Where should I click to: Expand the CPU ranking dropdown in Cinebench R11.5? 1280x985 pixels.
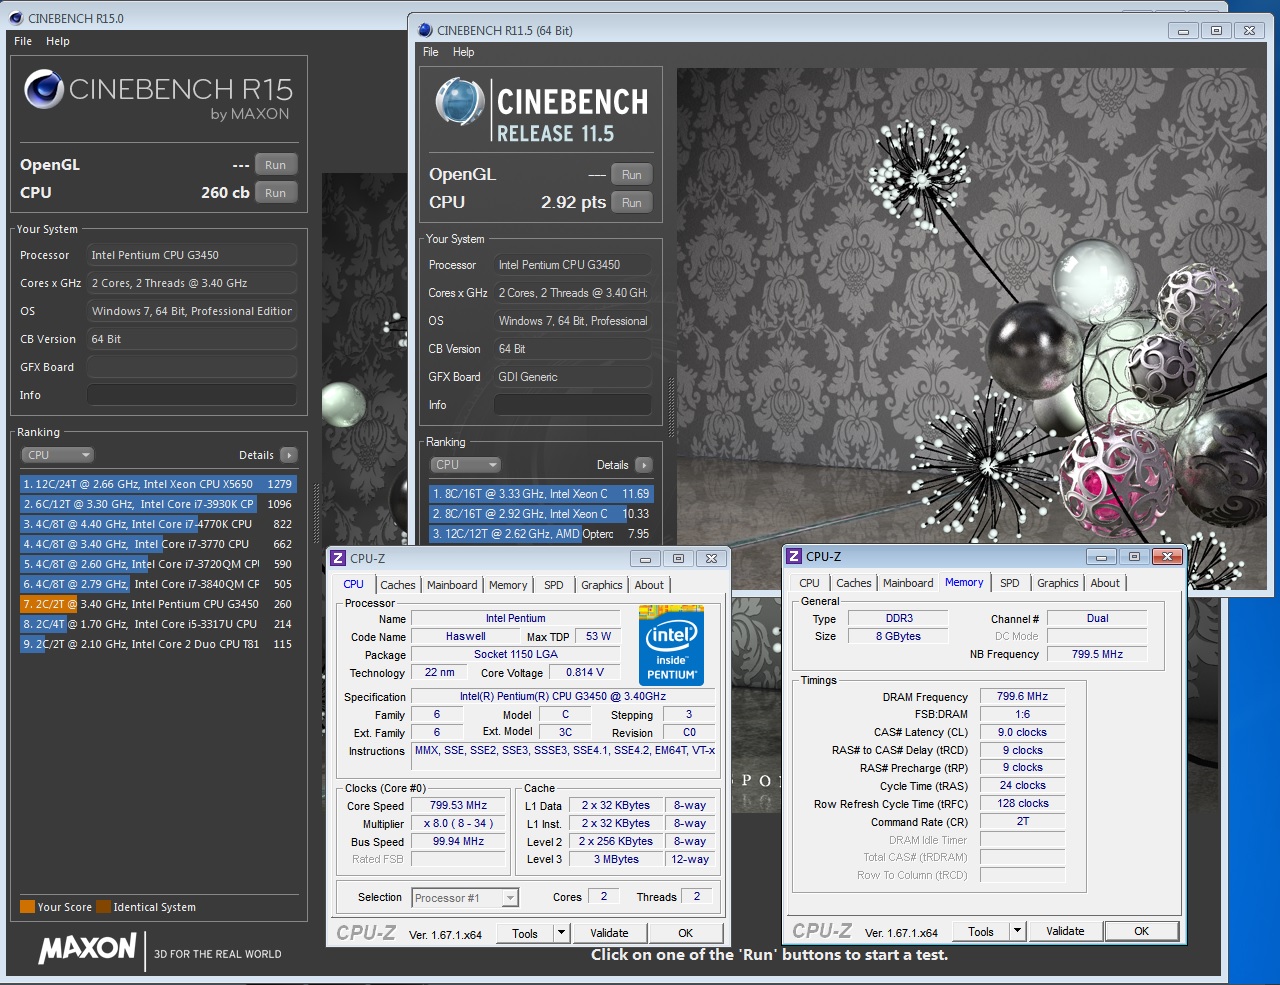(x=466, y=465)
